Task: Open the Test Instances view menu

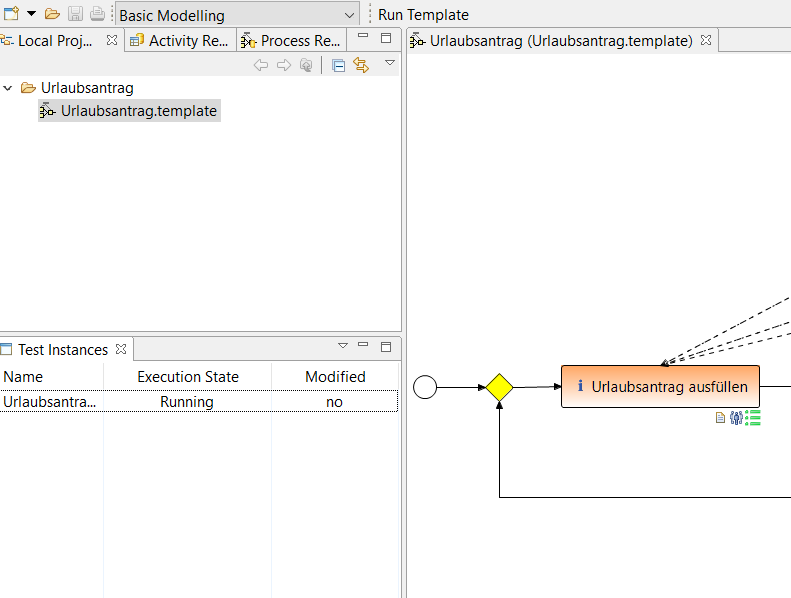Action: tap(343, 346)
